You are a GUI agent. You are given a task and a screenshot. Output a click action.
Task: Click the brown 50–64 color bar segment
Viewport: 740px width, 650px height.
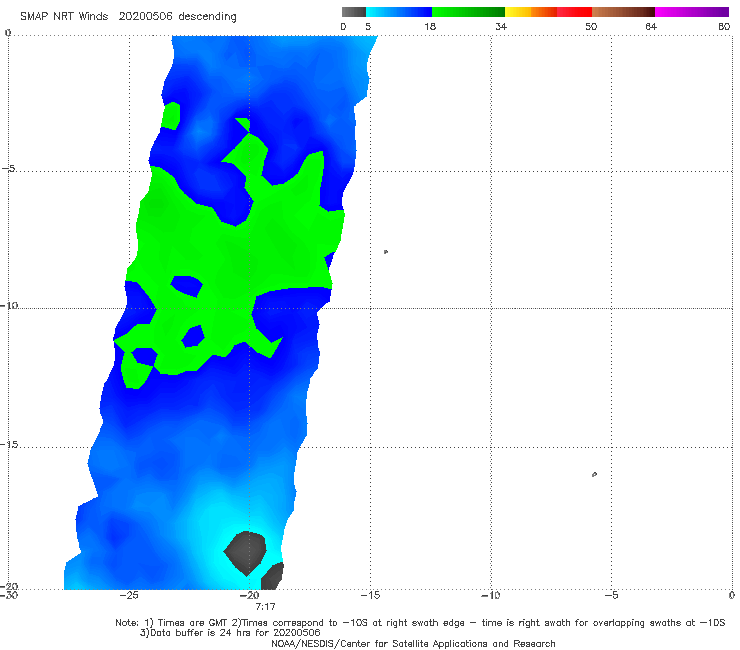tap(623, 12)
